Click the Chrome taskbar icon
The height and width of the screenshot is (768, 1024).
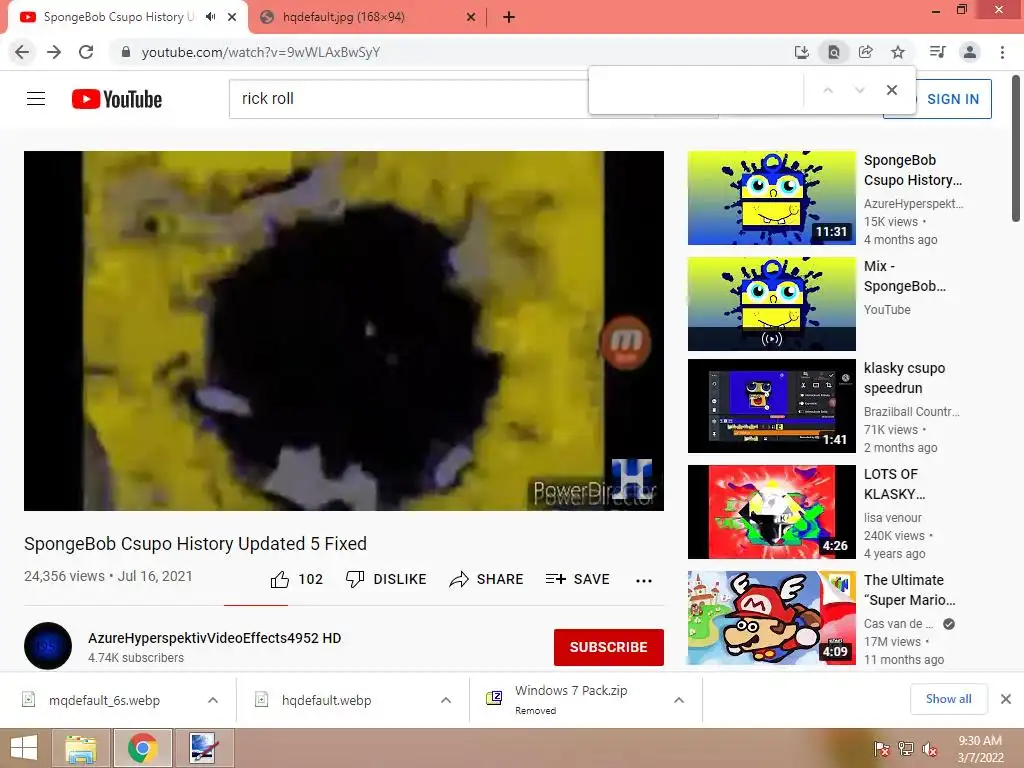click(143, 748)
